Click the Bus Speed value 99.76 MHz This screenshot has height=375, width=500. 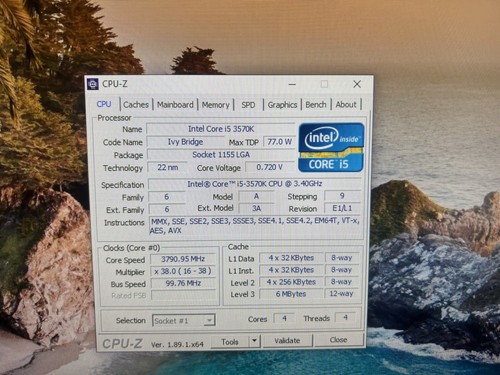point(183,283)
